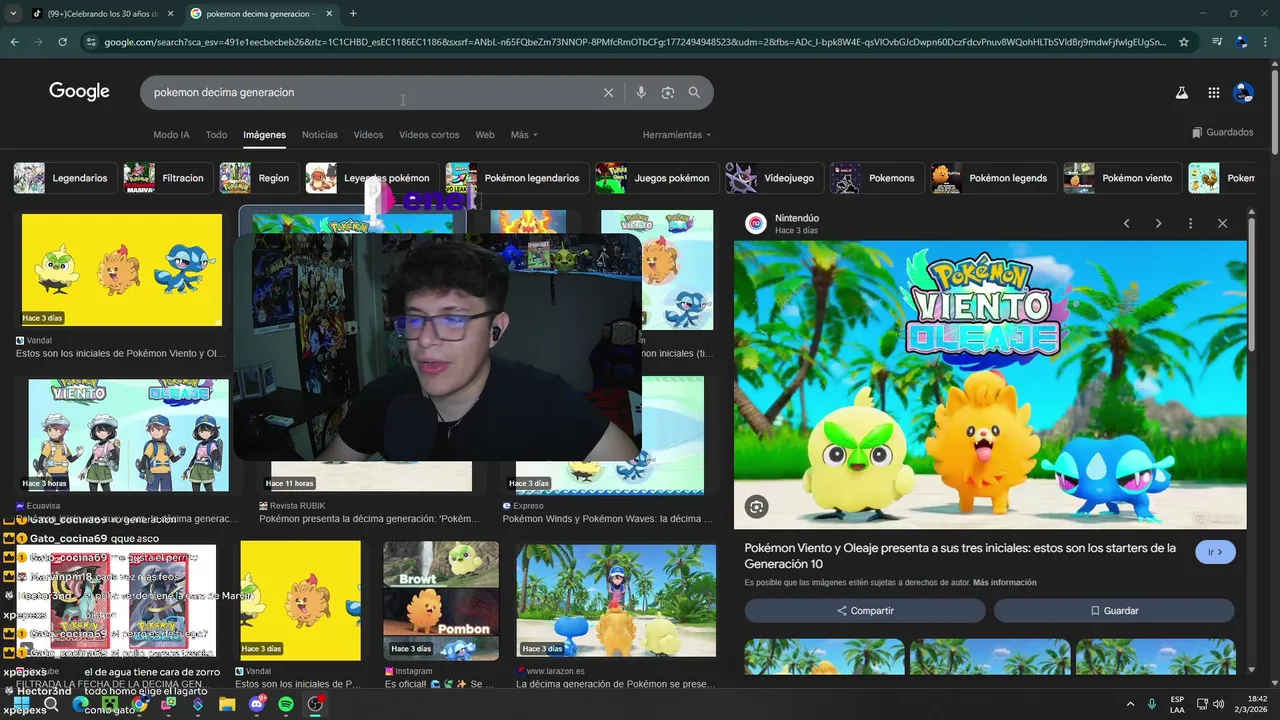Show hidden system tray icons

click(x=1131, y=704)
